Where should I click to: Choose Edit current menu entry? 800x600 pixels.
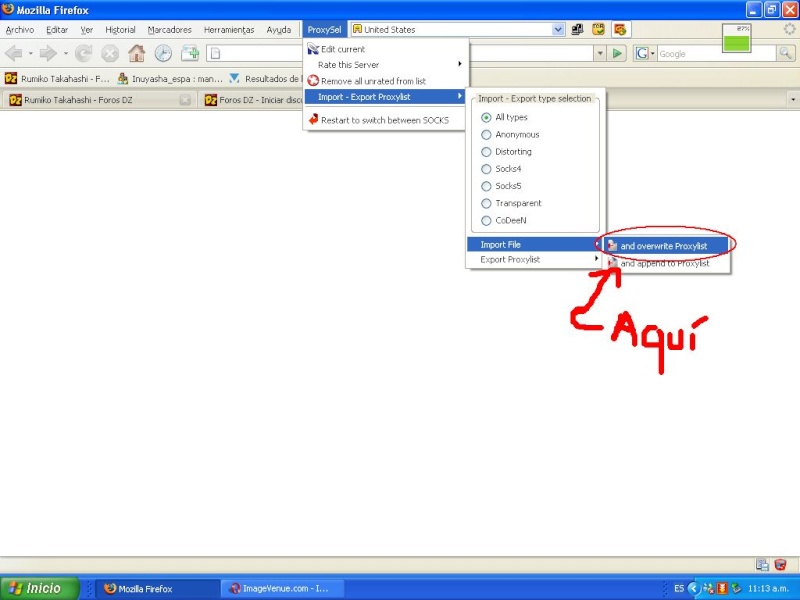(385, 49)
